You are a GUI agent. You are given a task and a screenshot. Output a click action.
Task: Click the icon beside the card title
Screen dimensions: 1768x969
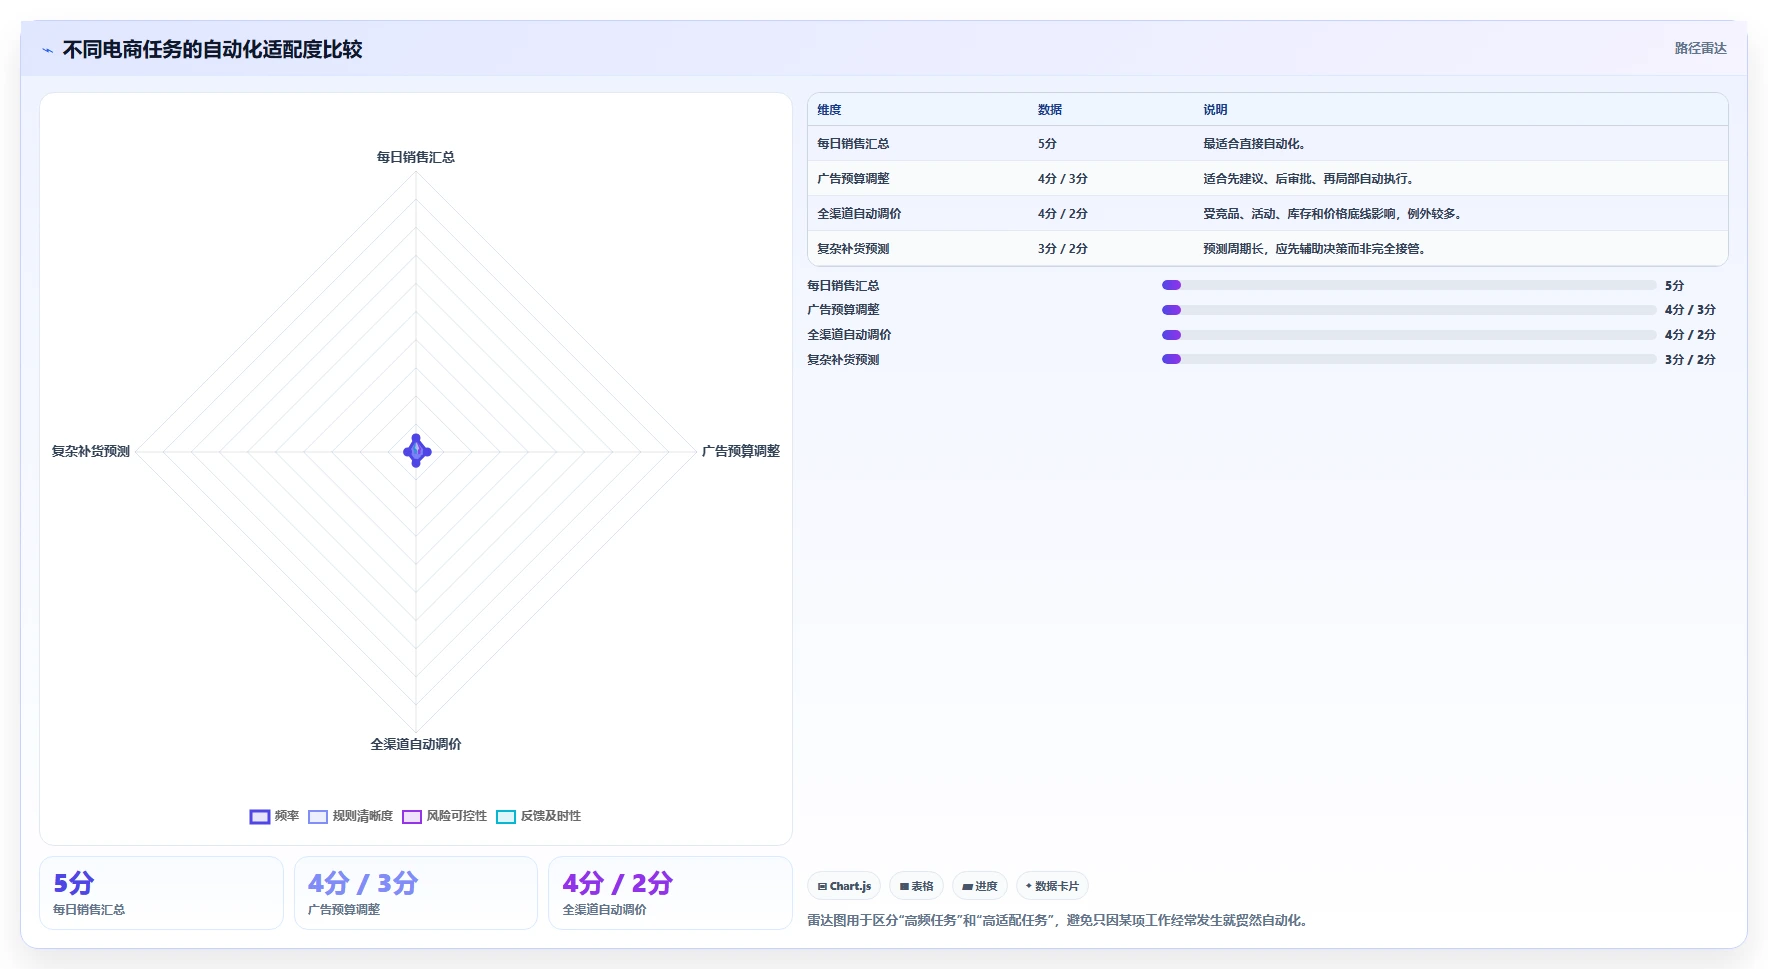coord(47,50)
